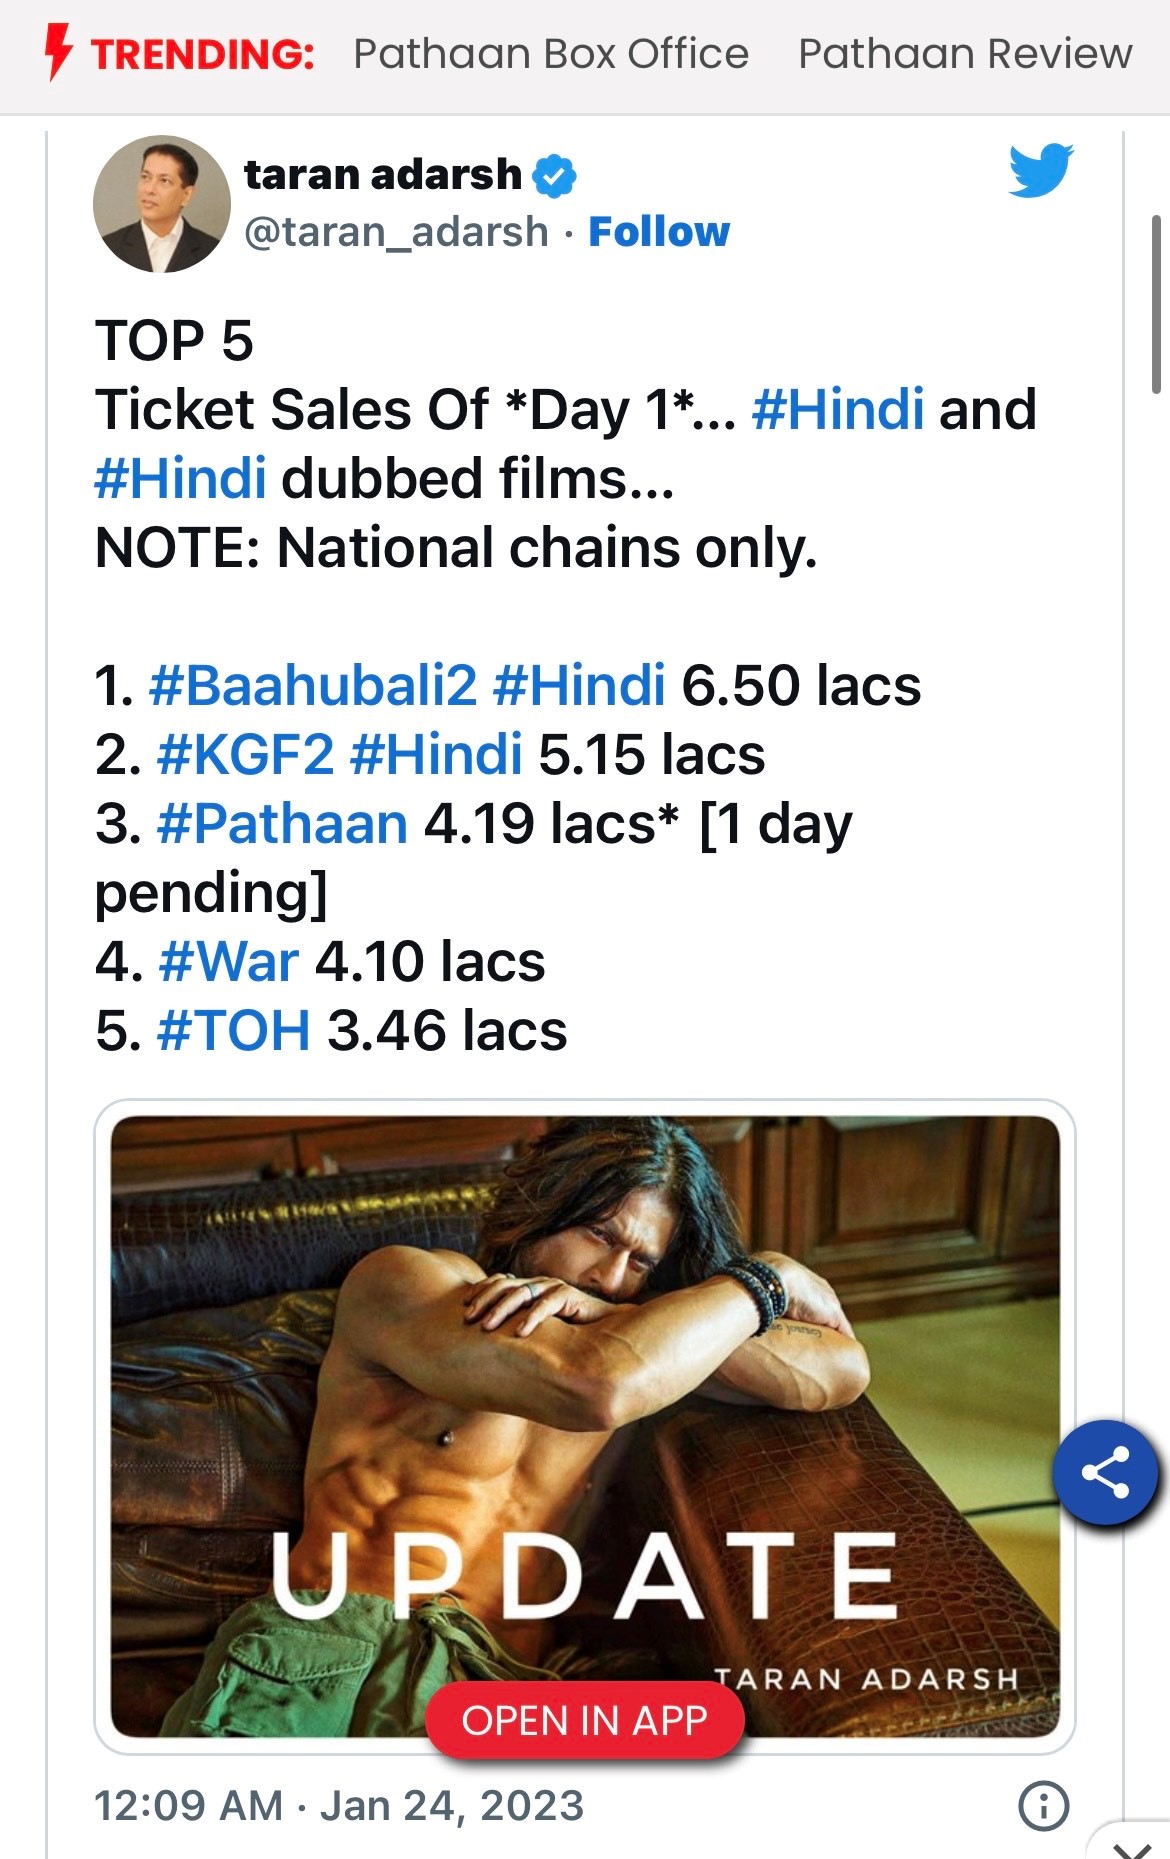Open taran adarsh profile picture

[162, 204]
